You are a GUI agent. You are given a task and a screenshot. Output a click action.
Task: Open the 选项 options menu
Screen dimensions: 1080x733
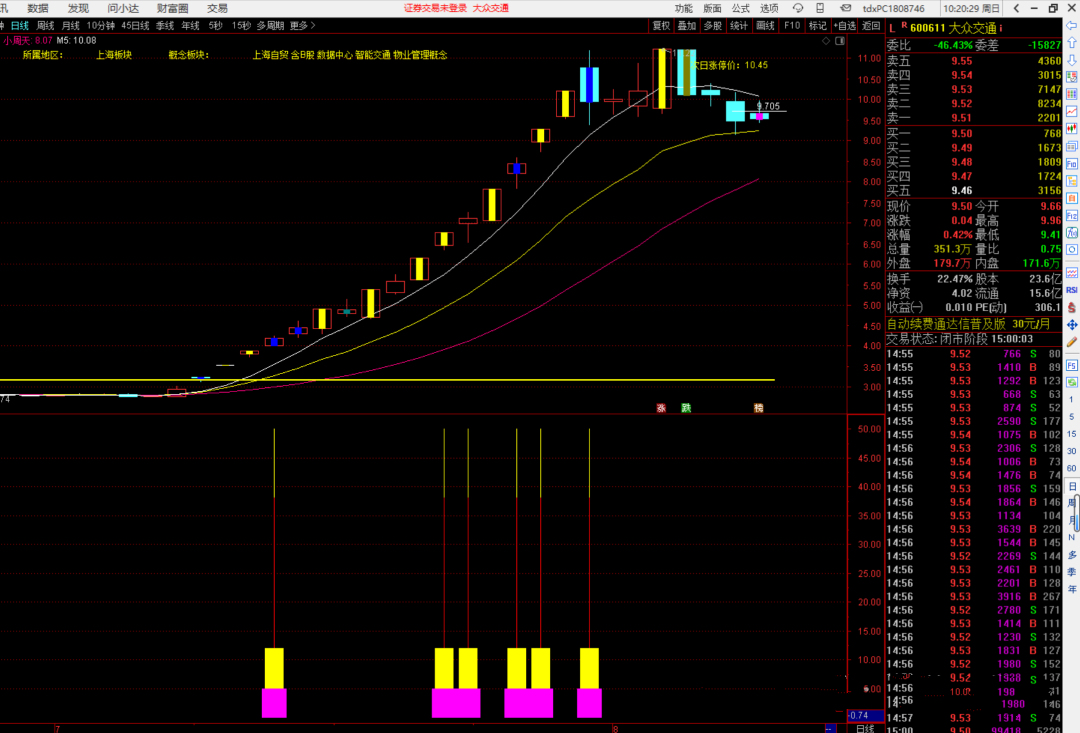click(x=769, y=8)
